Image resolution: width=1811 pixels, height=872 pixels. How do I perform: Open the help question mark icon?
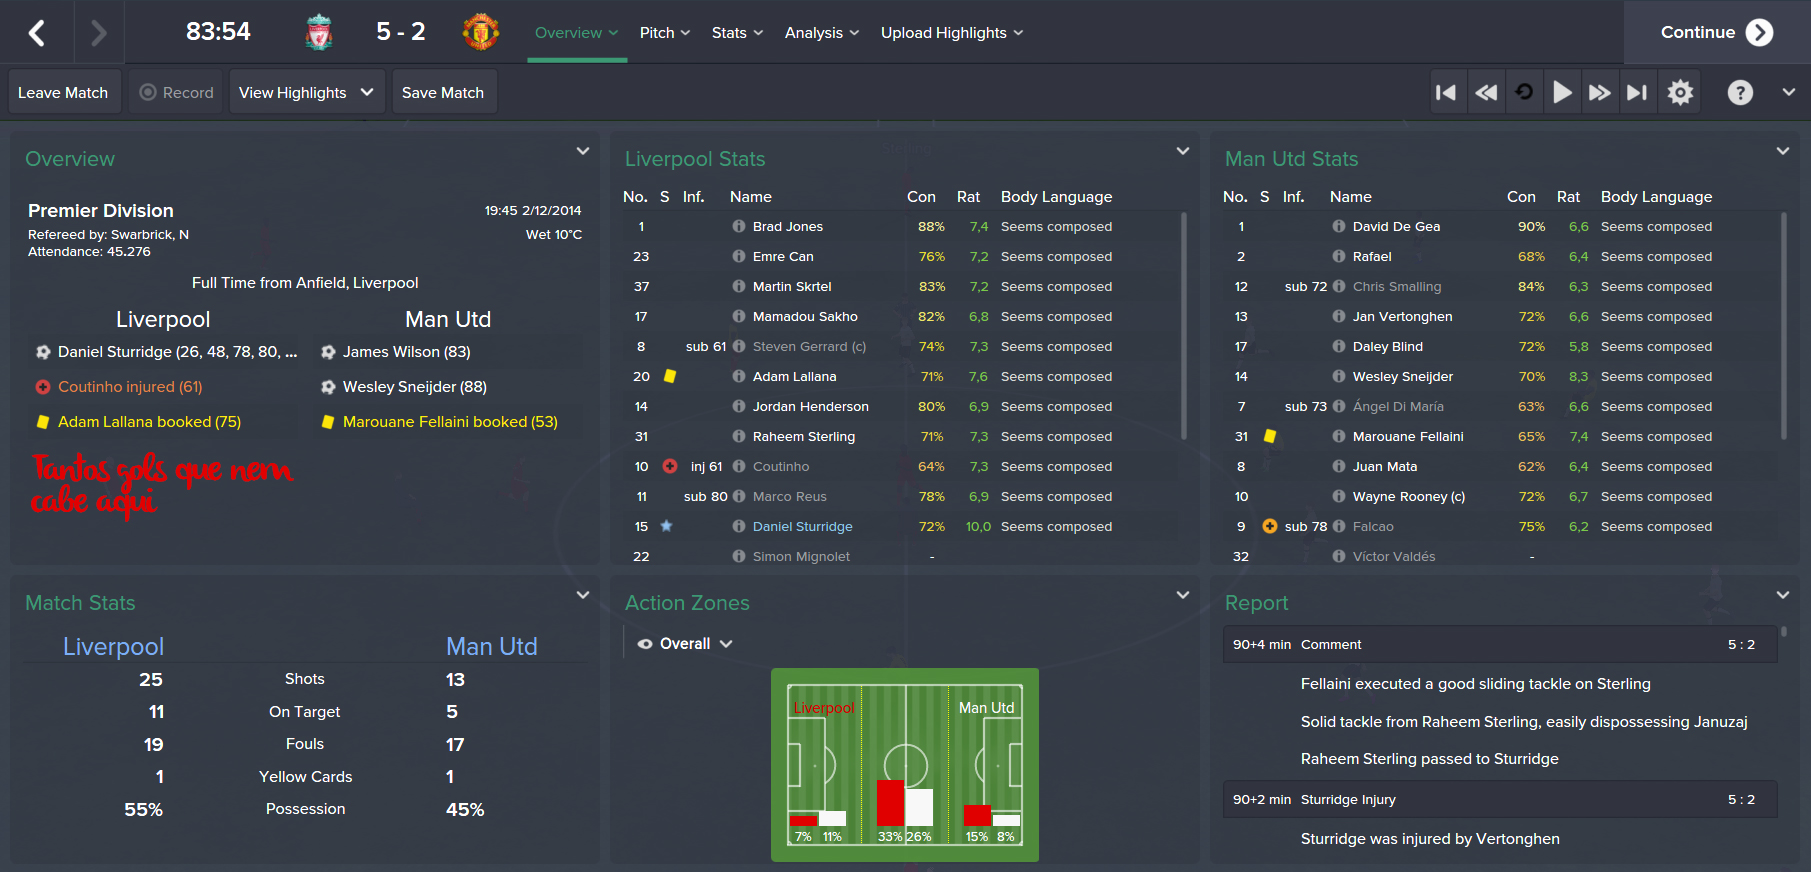tap(1740, 93)
